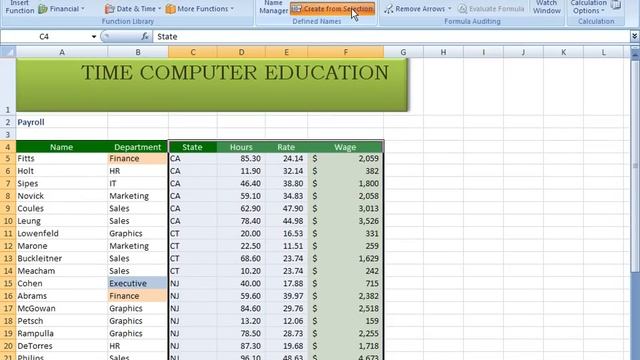Click the Create from Selection icon
This screenshot has height=360, width=640.
pos(297,9)
